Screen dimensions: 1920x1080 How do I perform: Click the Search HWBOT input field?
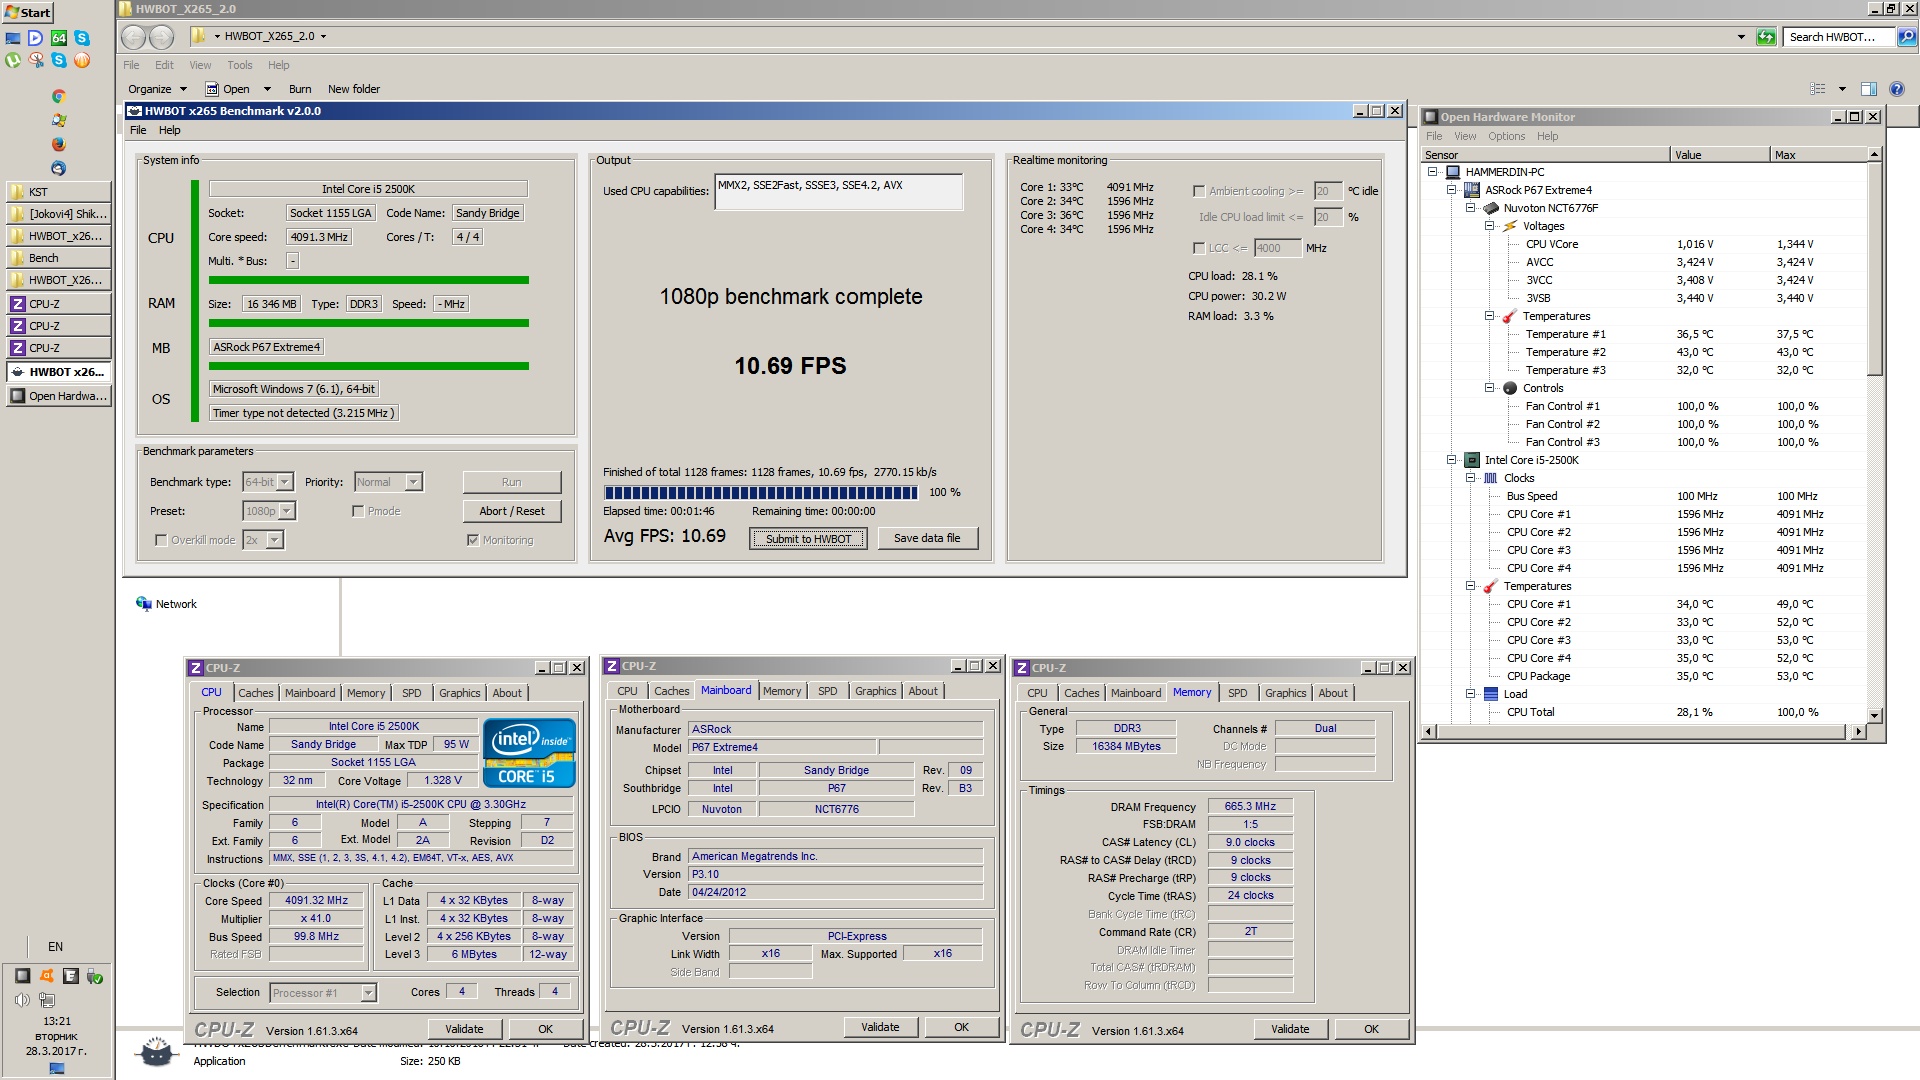click(x=1838, y=37)
